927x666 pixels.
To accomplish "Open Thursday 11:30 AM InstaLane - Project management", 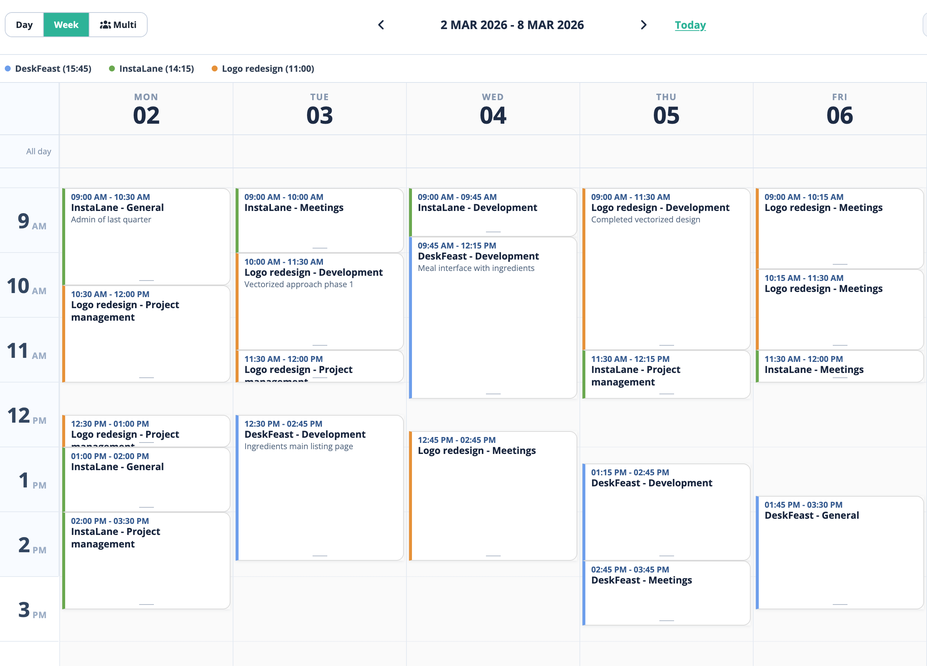I will tap(666, 374).
